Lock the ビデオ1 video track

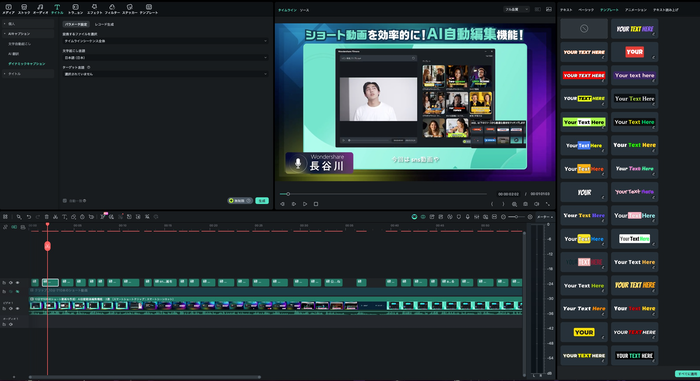pyautogui.click(x=4, y=309)
